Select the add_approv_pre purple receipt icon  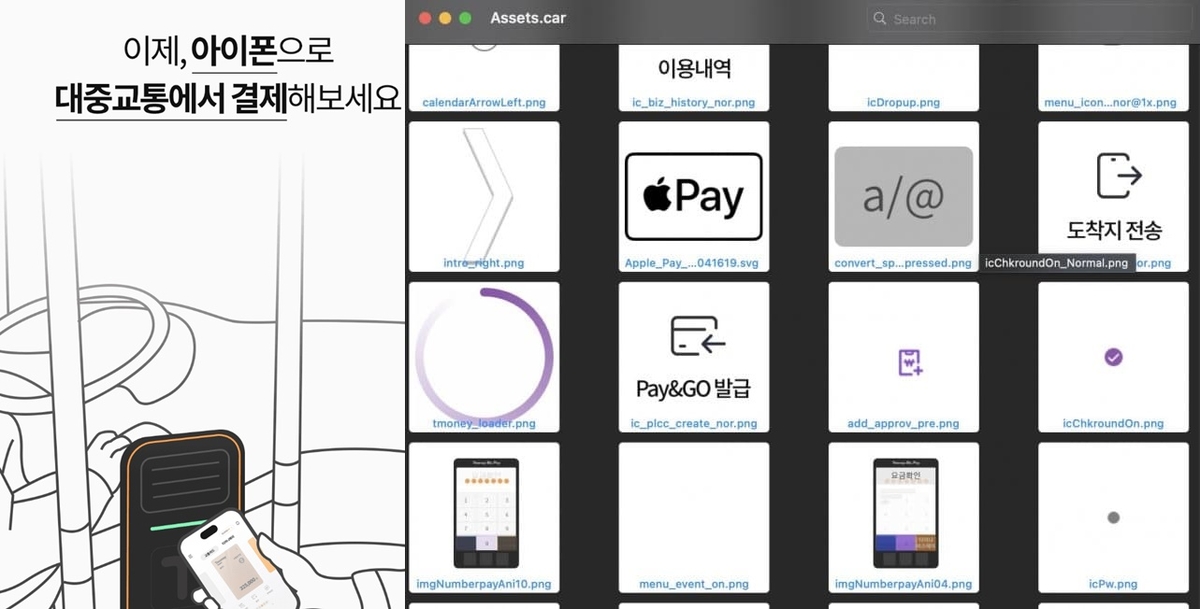point(910,361)
